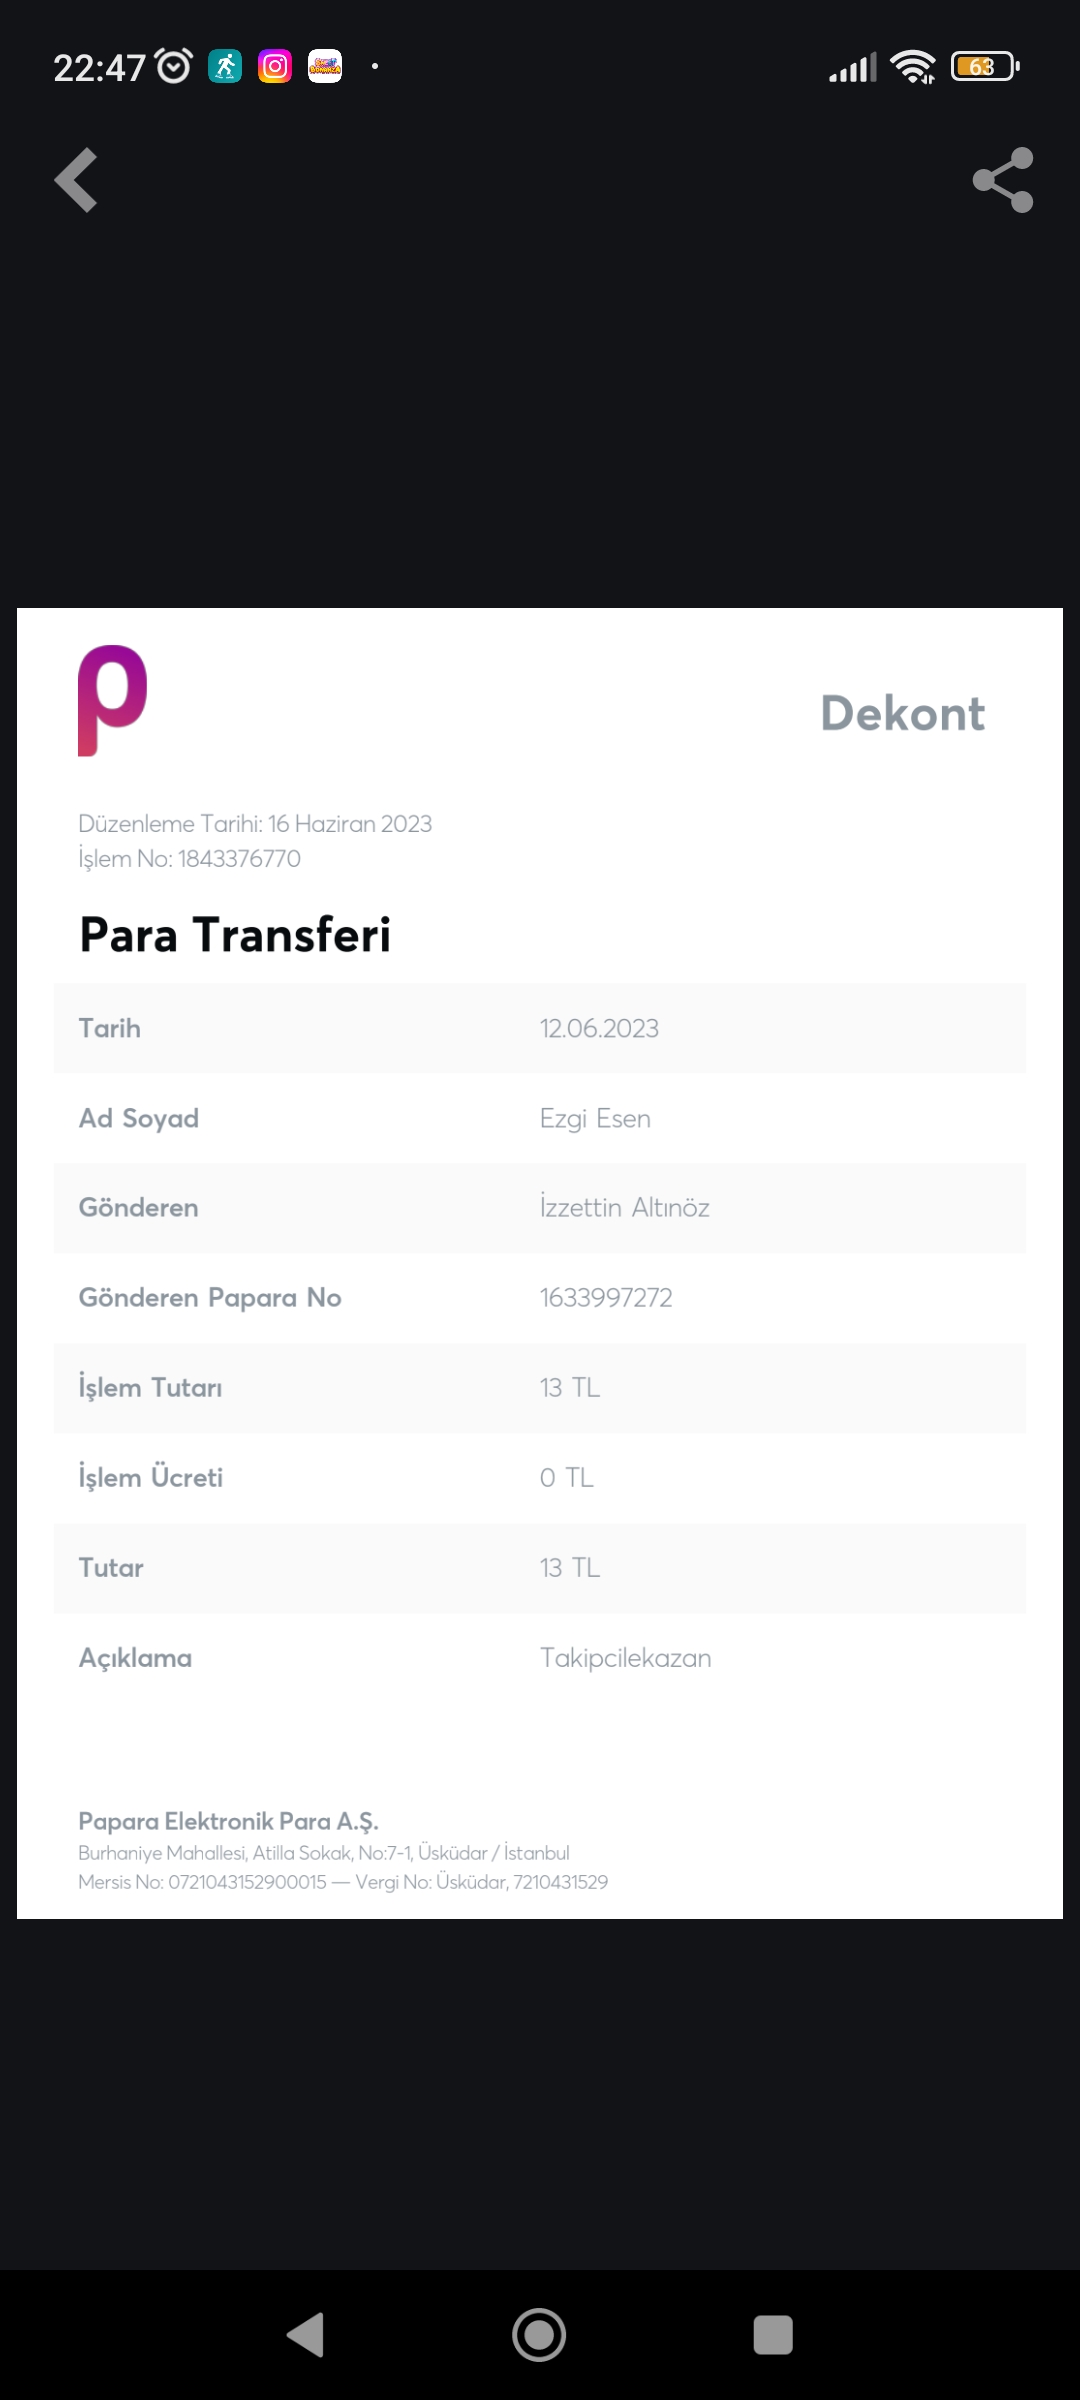The image size is (1080, 2400).
Task: Tap the walking-figure notification icon
Action: 225,67
